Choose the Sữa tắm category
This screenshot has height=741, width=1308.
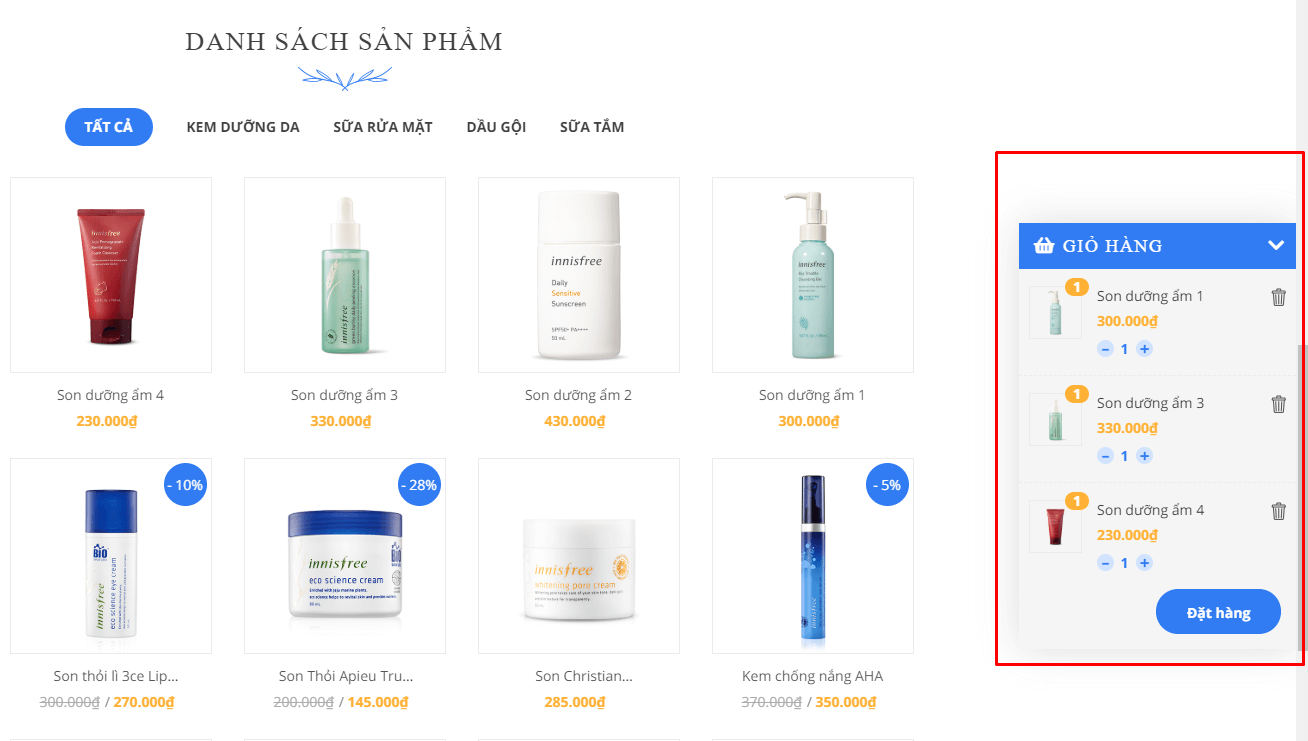tap(592, 127)
